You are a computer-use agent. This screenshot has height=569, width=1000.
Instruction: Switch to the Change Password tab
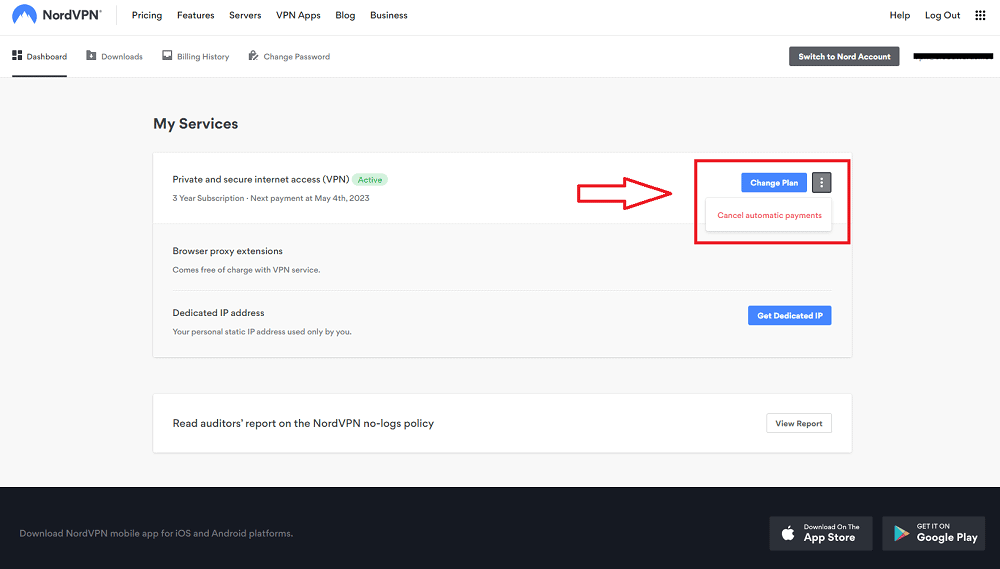(290, 56)
